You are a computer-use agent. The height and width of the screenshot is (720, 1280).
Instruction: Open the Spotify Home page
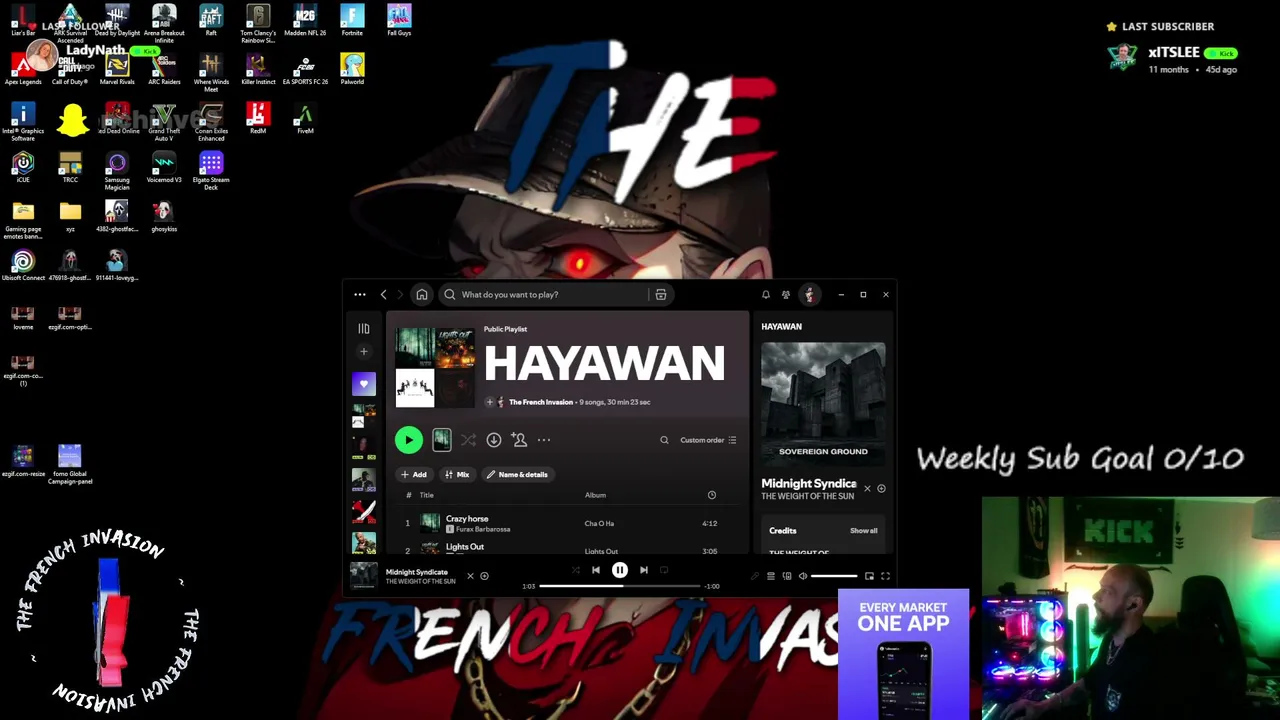click(x=422, y=295)
